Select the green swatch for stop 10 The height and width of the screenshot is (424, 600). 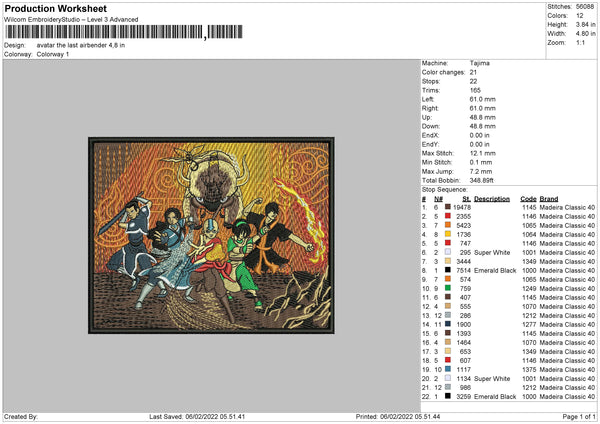click(448, 288)
